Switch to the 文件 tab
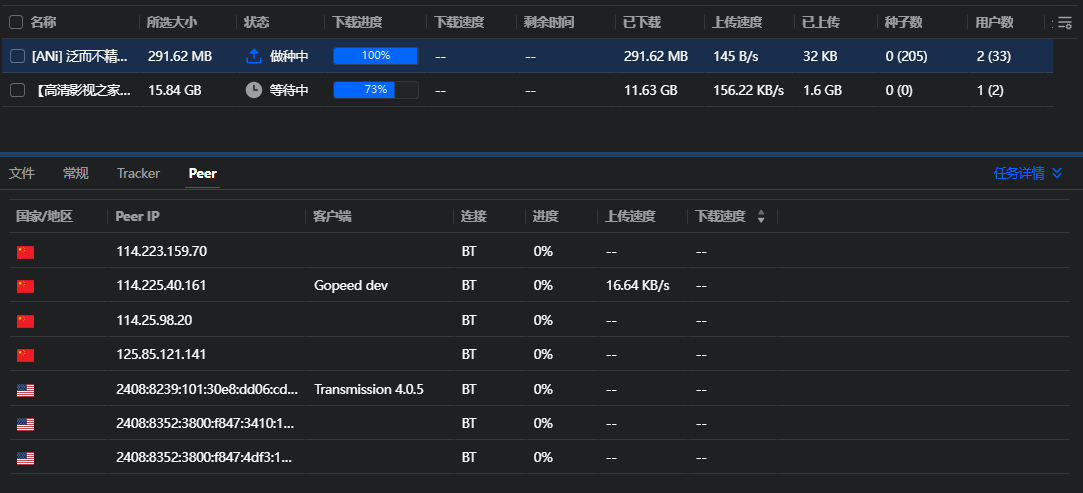 coord(22,173)
